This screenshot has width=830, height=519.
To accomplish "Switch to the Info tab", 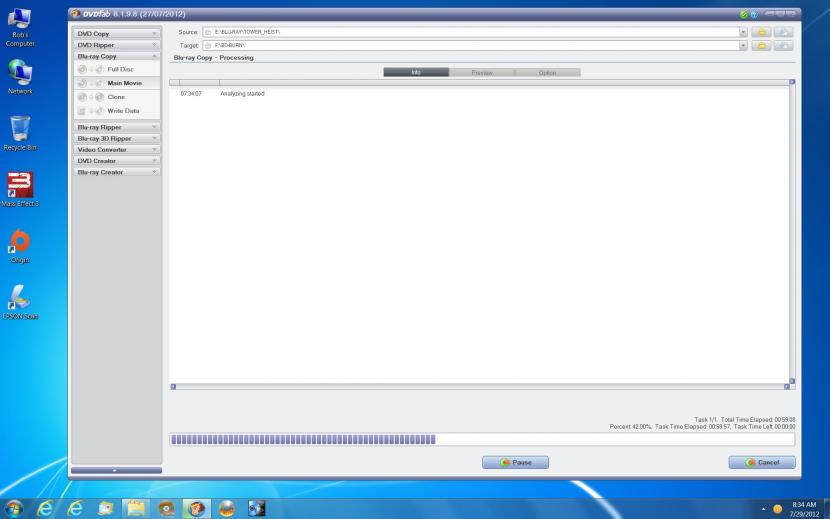I will [x=416, y=73].
